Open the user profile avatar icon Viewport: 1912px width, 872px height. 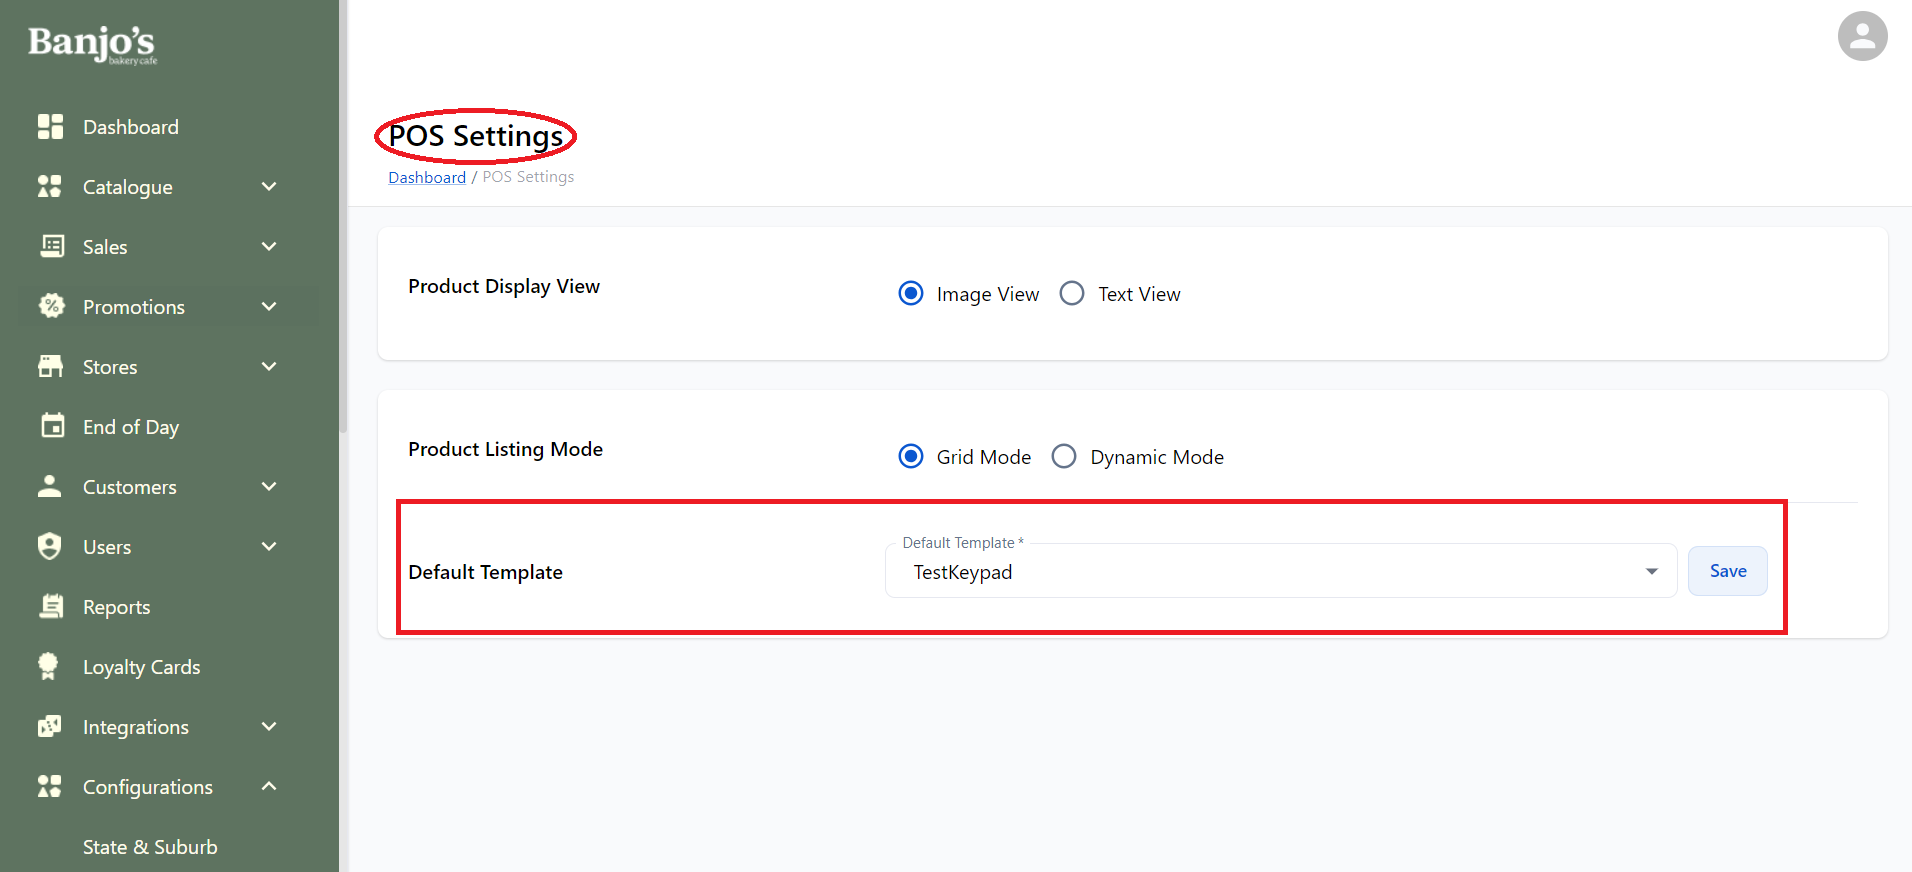click(1861, 37)
